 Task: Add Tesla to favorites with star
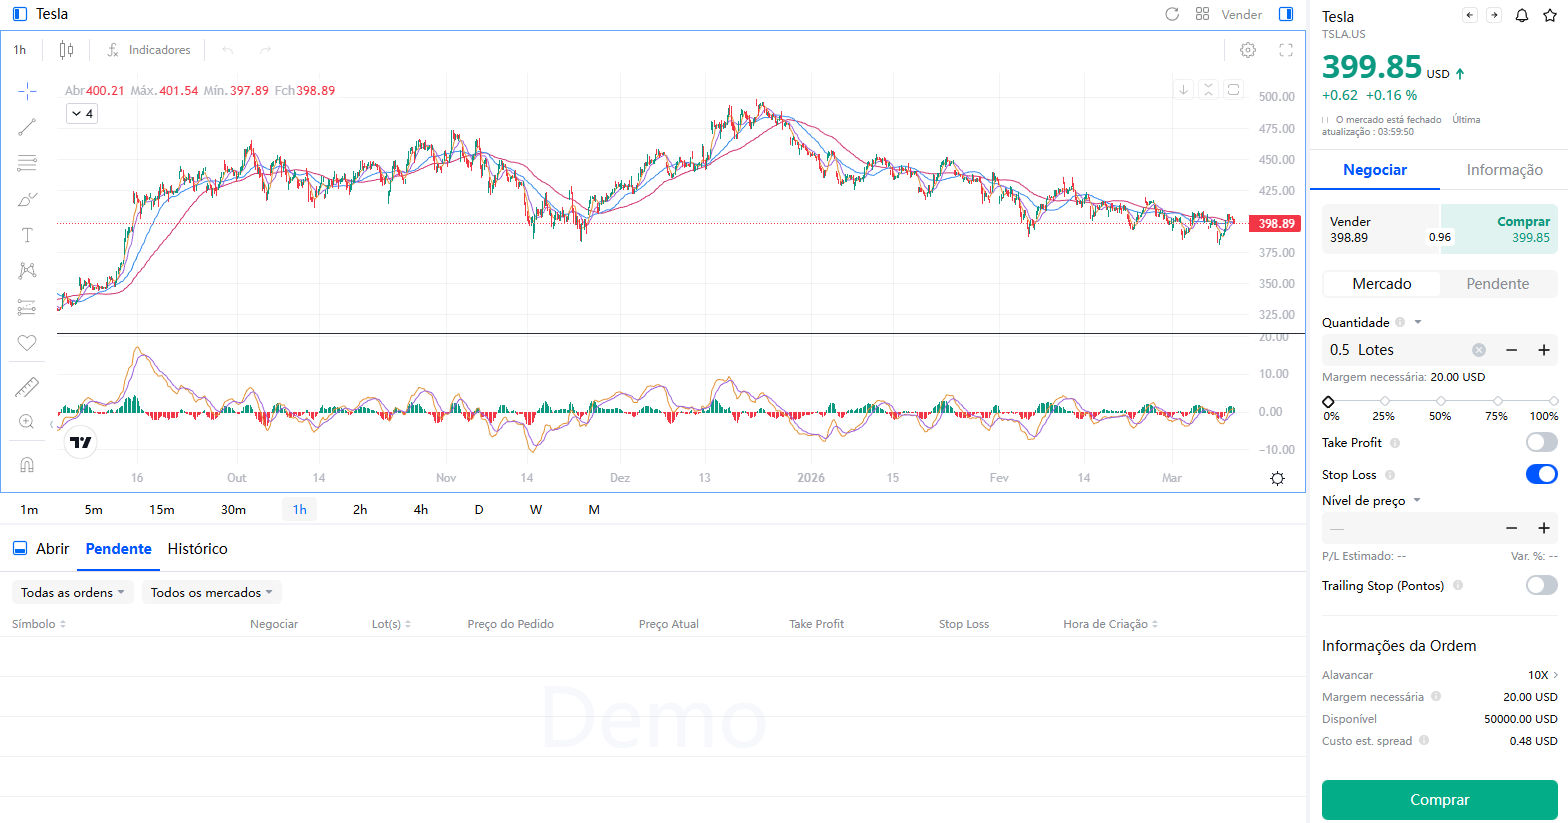(1550, 15)
